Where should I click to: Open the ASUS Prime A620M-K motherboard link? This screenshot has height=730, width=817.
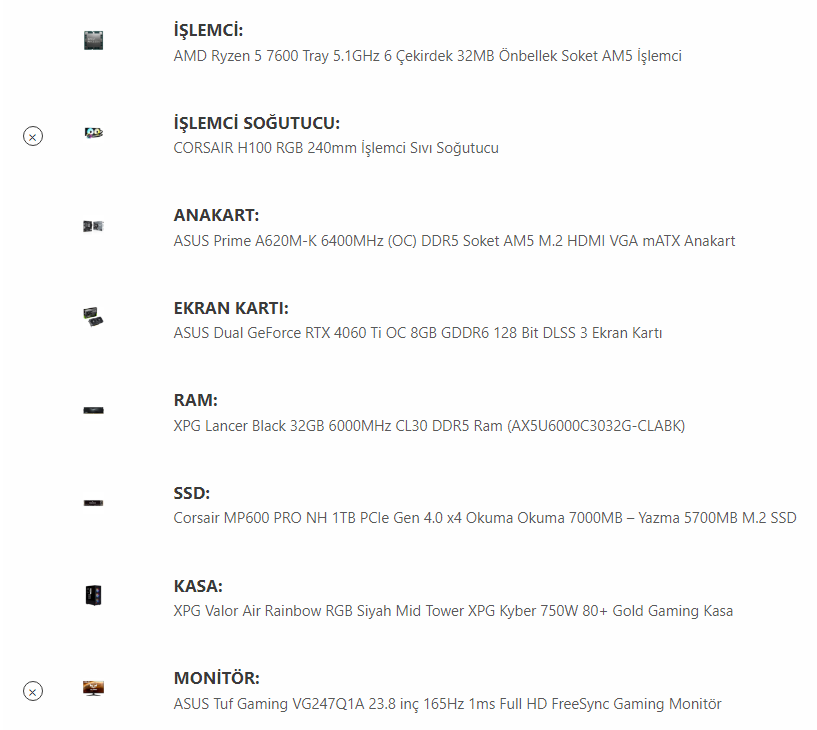click(454, 241)
